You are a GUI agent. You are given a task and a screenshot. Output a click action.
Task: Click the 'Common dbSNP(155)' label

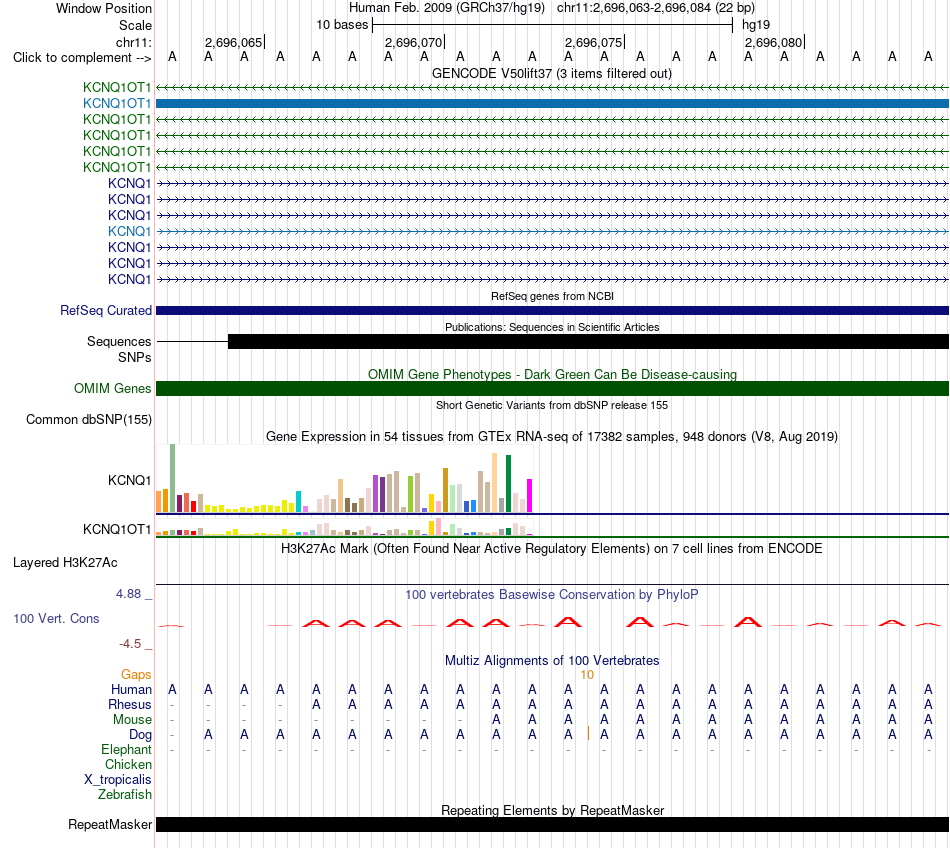coord(88,420)
